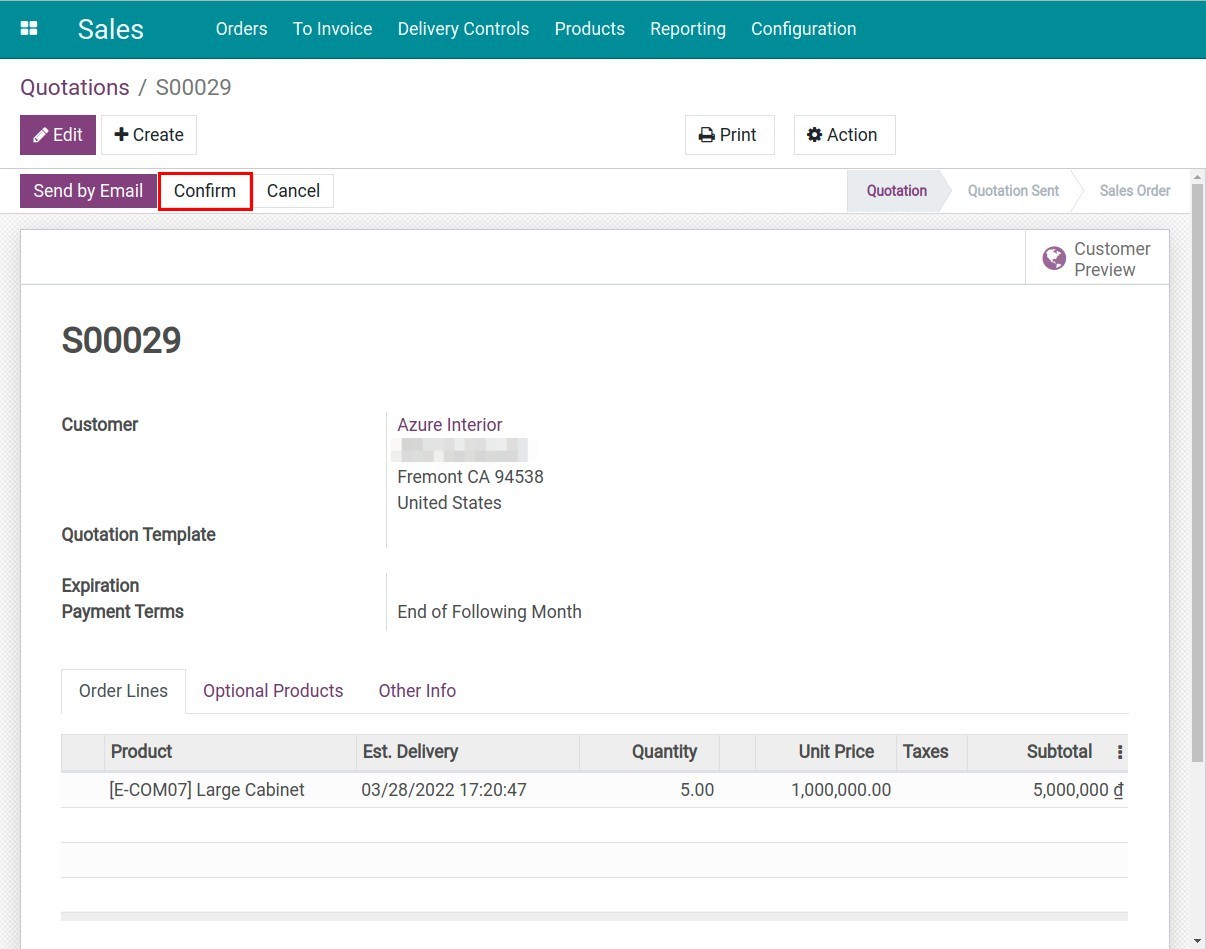Open the Products menu
Viewport: 1206px width, 949px height.
click(x=590, y=29)
